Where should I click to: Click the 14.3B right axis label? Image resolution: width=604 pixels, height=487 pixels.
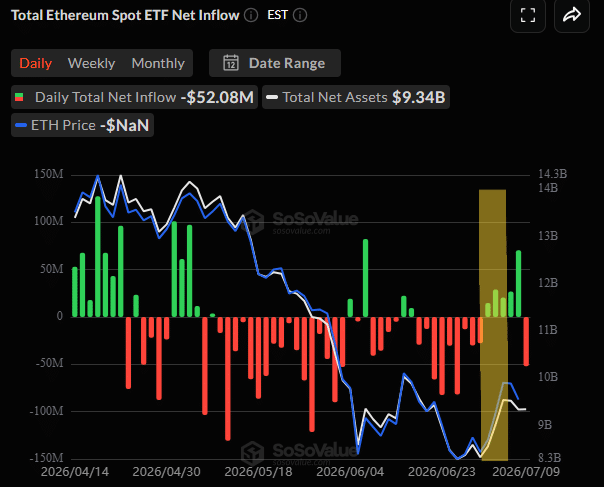[552, 174]
